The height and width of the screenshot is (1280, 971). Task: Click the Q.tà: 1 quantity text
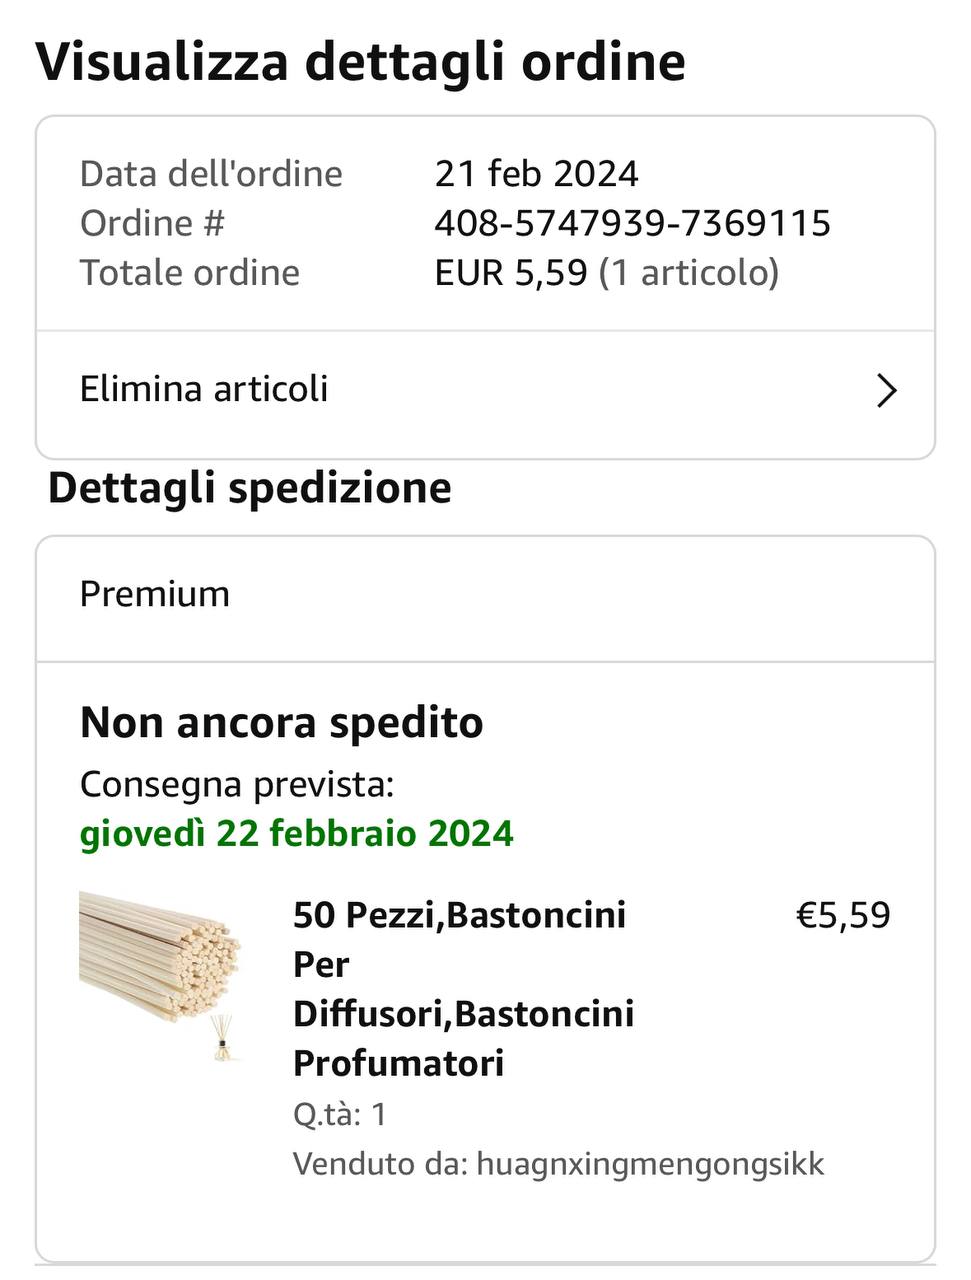coord(339,1114)
